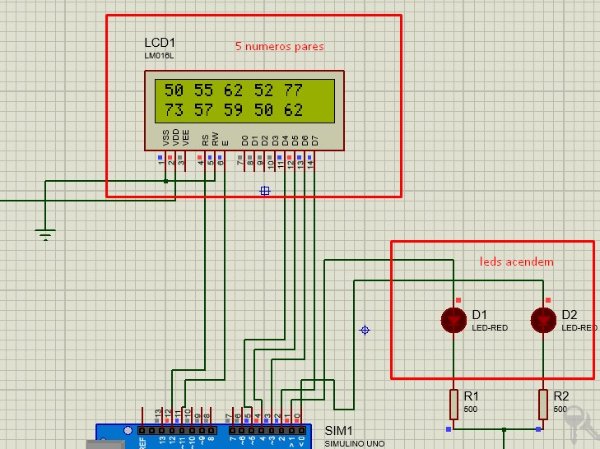Select the LCD1 component label

(x=158, y=46)
